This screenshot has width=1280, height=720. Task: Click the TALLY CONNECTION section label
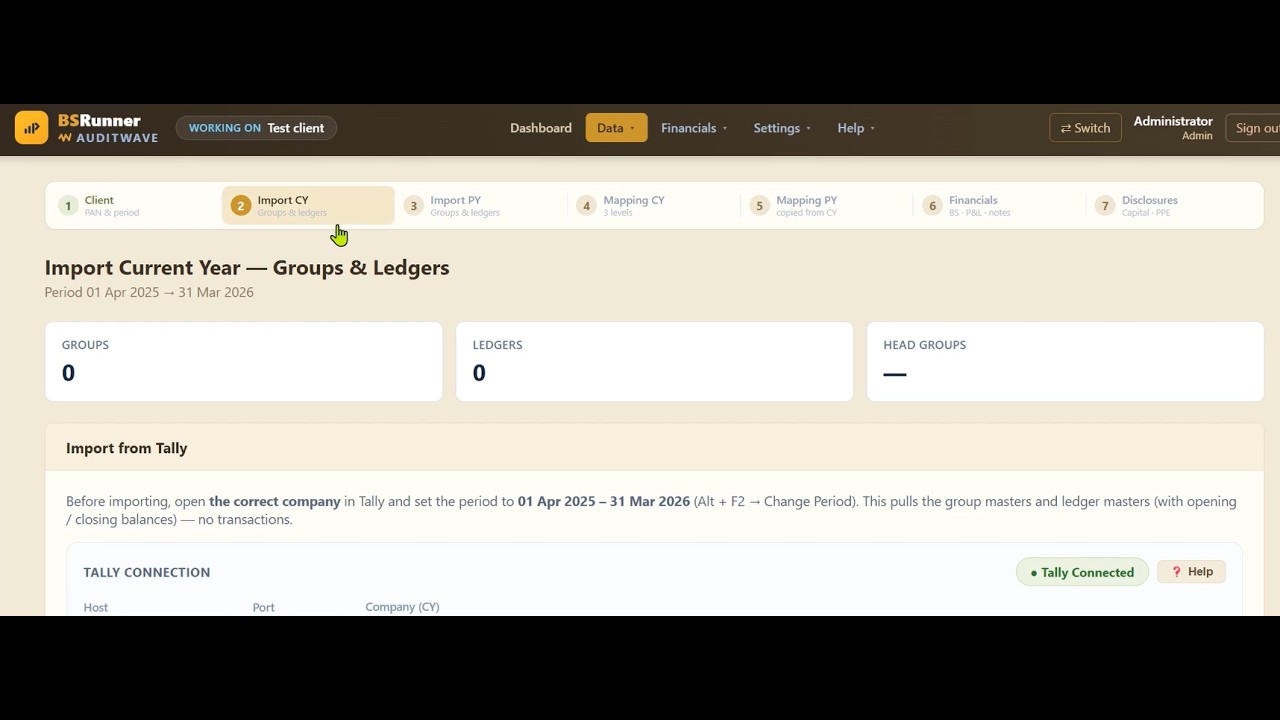point(147,572)
